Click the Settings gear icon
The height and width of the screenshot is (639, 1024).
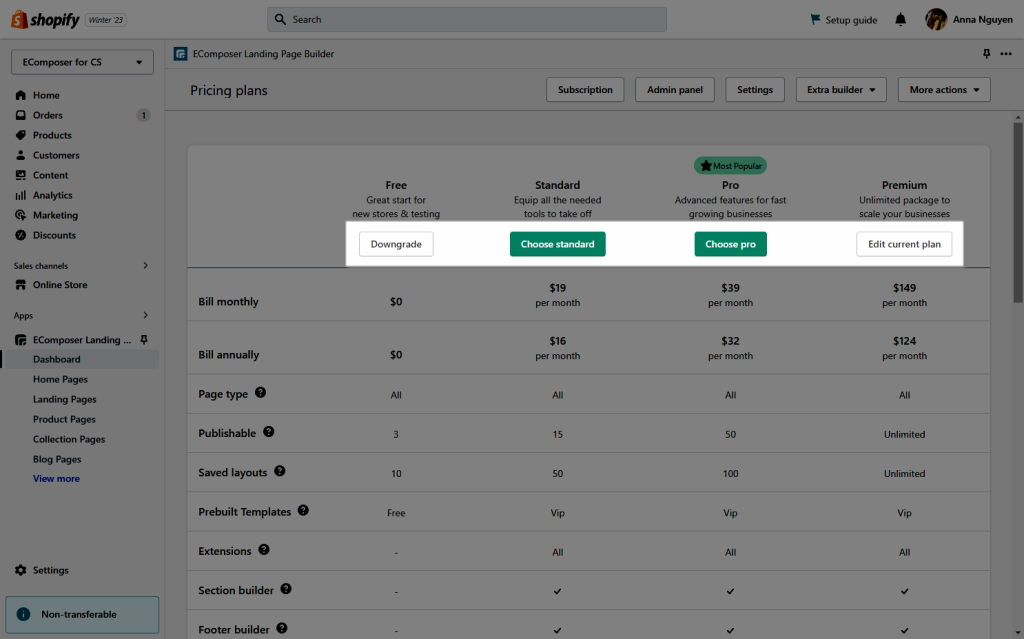point(21,570)
